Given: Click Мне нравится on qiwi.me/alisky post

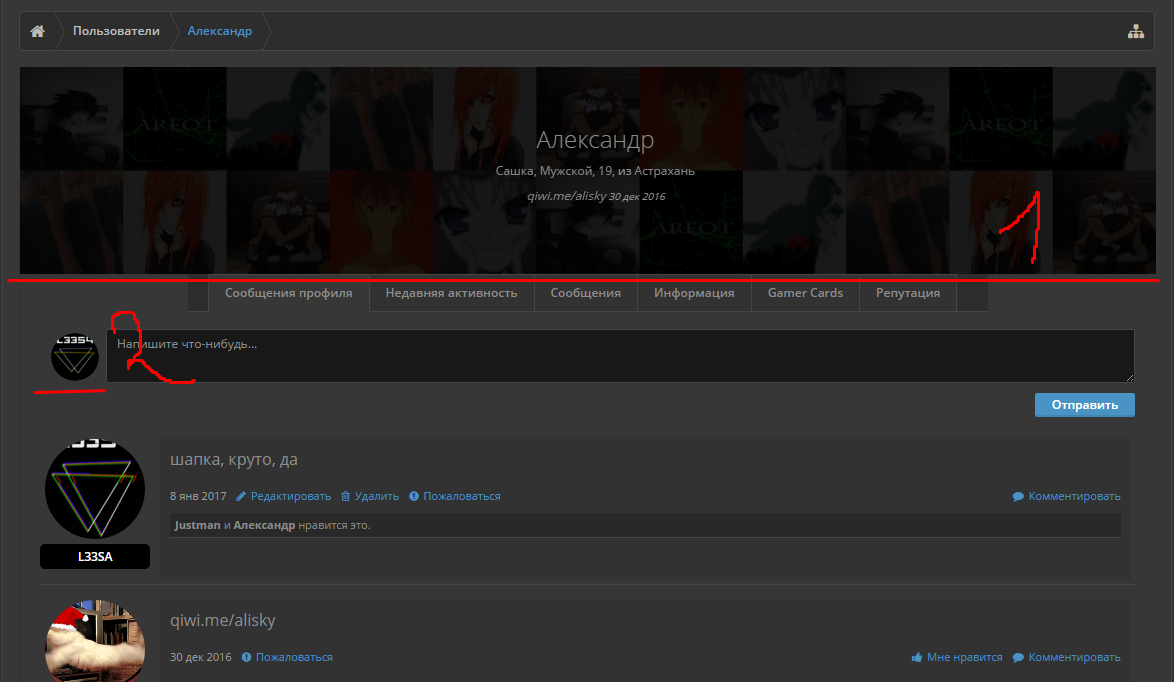Looking at the screenshot, I should (x=964, y=657).
